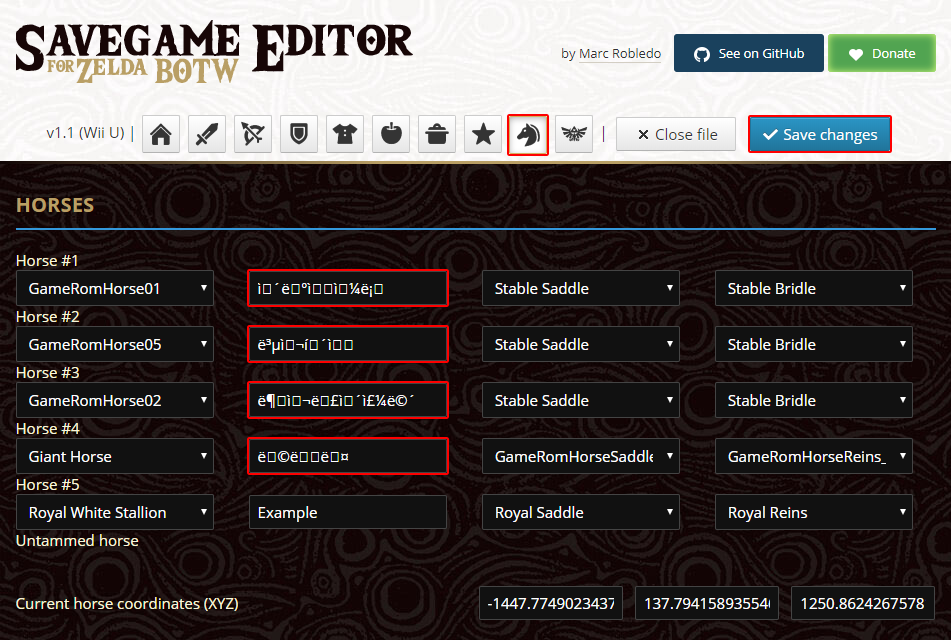951x640 pixels.
Task: Click the Horse #5 label
Action: coord(47,485)
